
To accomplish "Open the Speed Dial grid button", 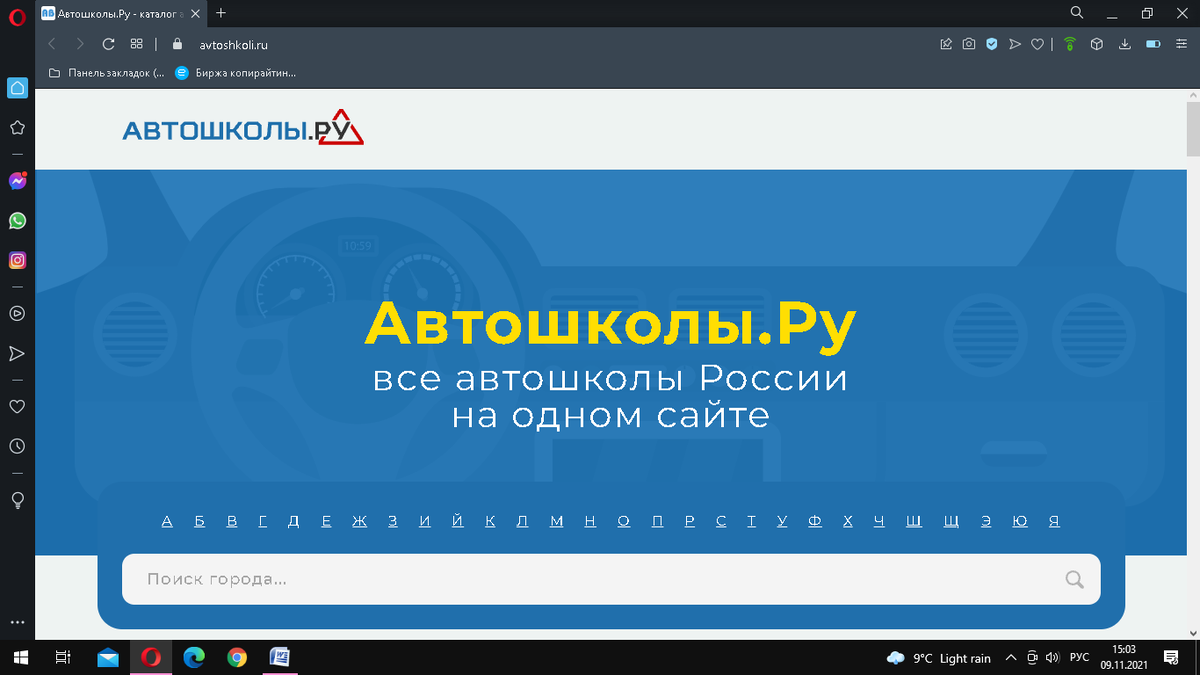I will coord(137,44).
